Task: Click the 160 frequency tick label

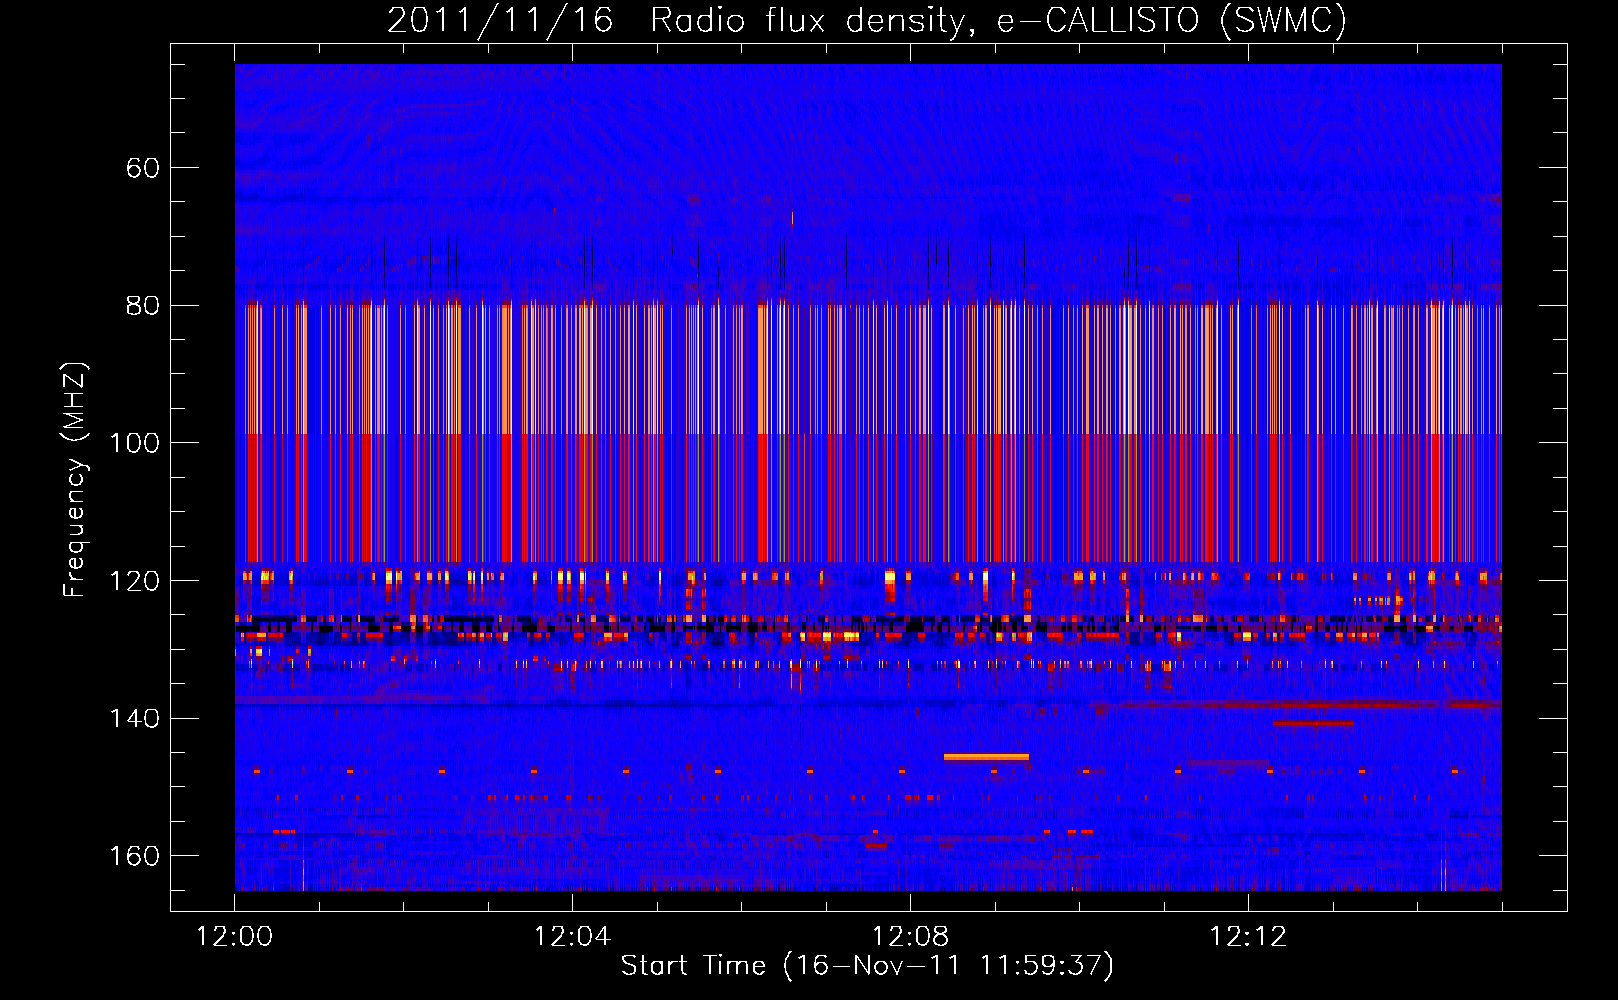Action: (135, 856)
